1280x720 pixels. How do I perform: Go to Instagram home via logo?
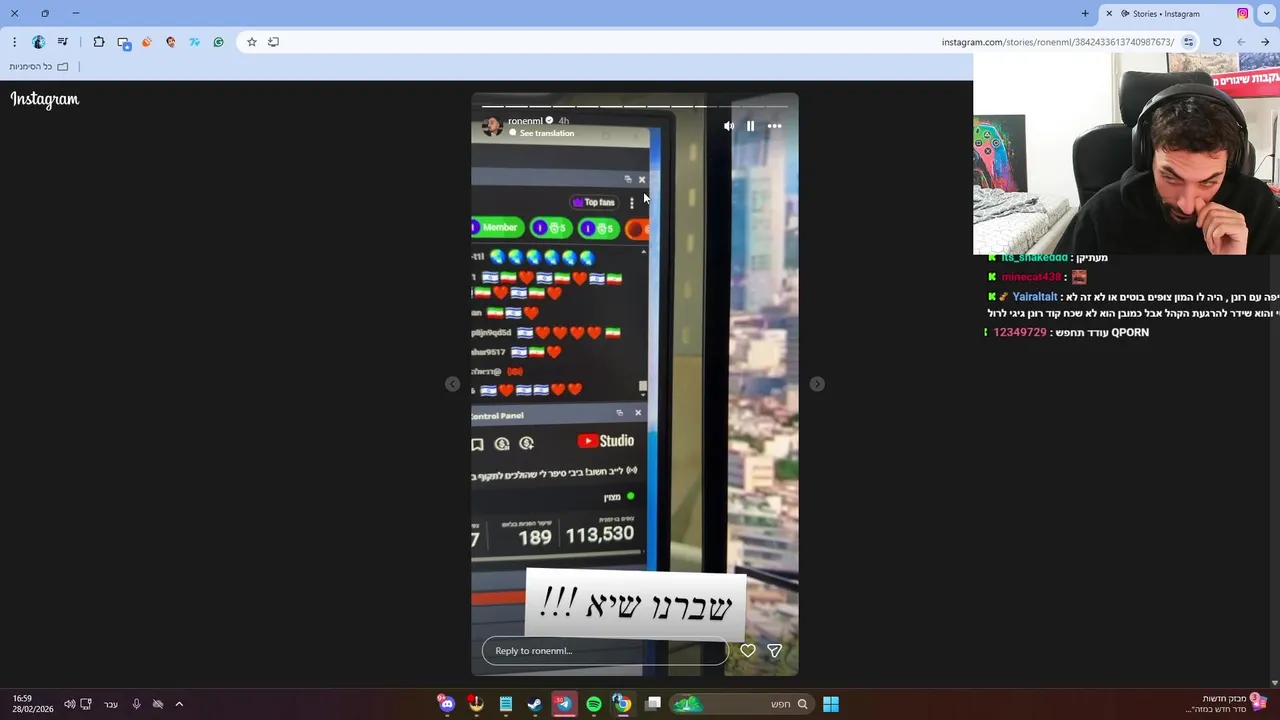tap(45, 99)
